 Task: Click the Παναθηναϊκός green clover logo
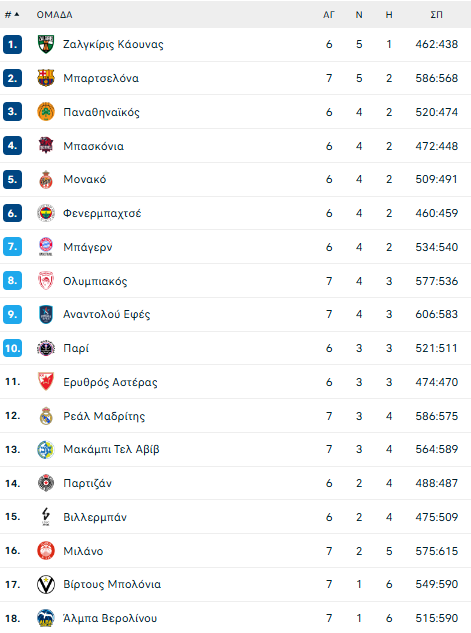click(46, 112)
